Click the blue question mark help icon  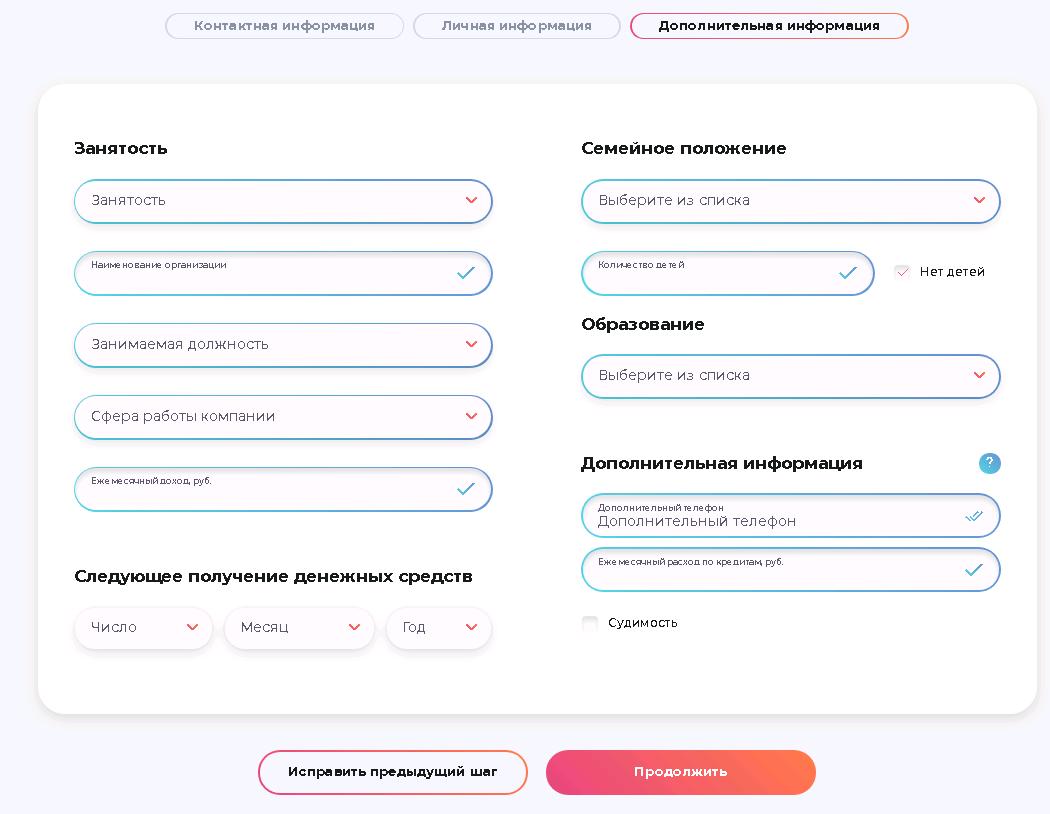point(989,463)
